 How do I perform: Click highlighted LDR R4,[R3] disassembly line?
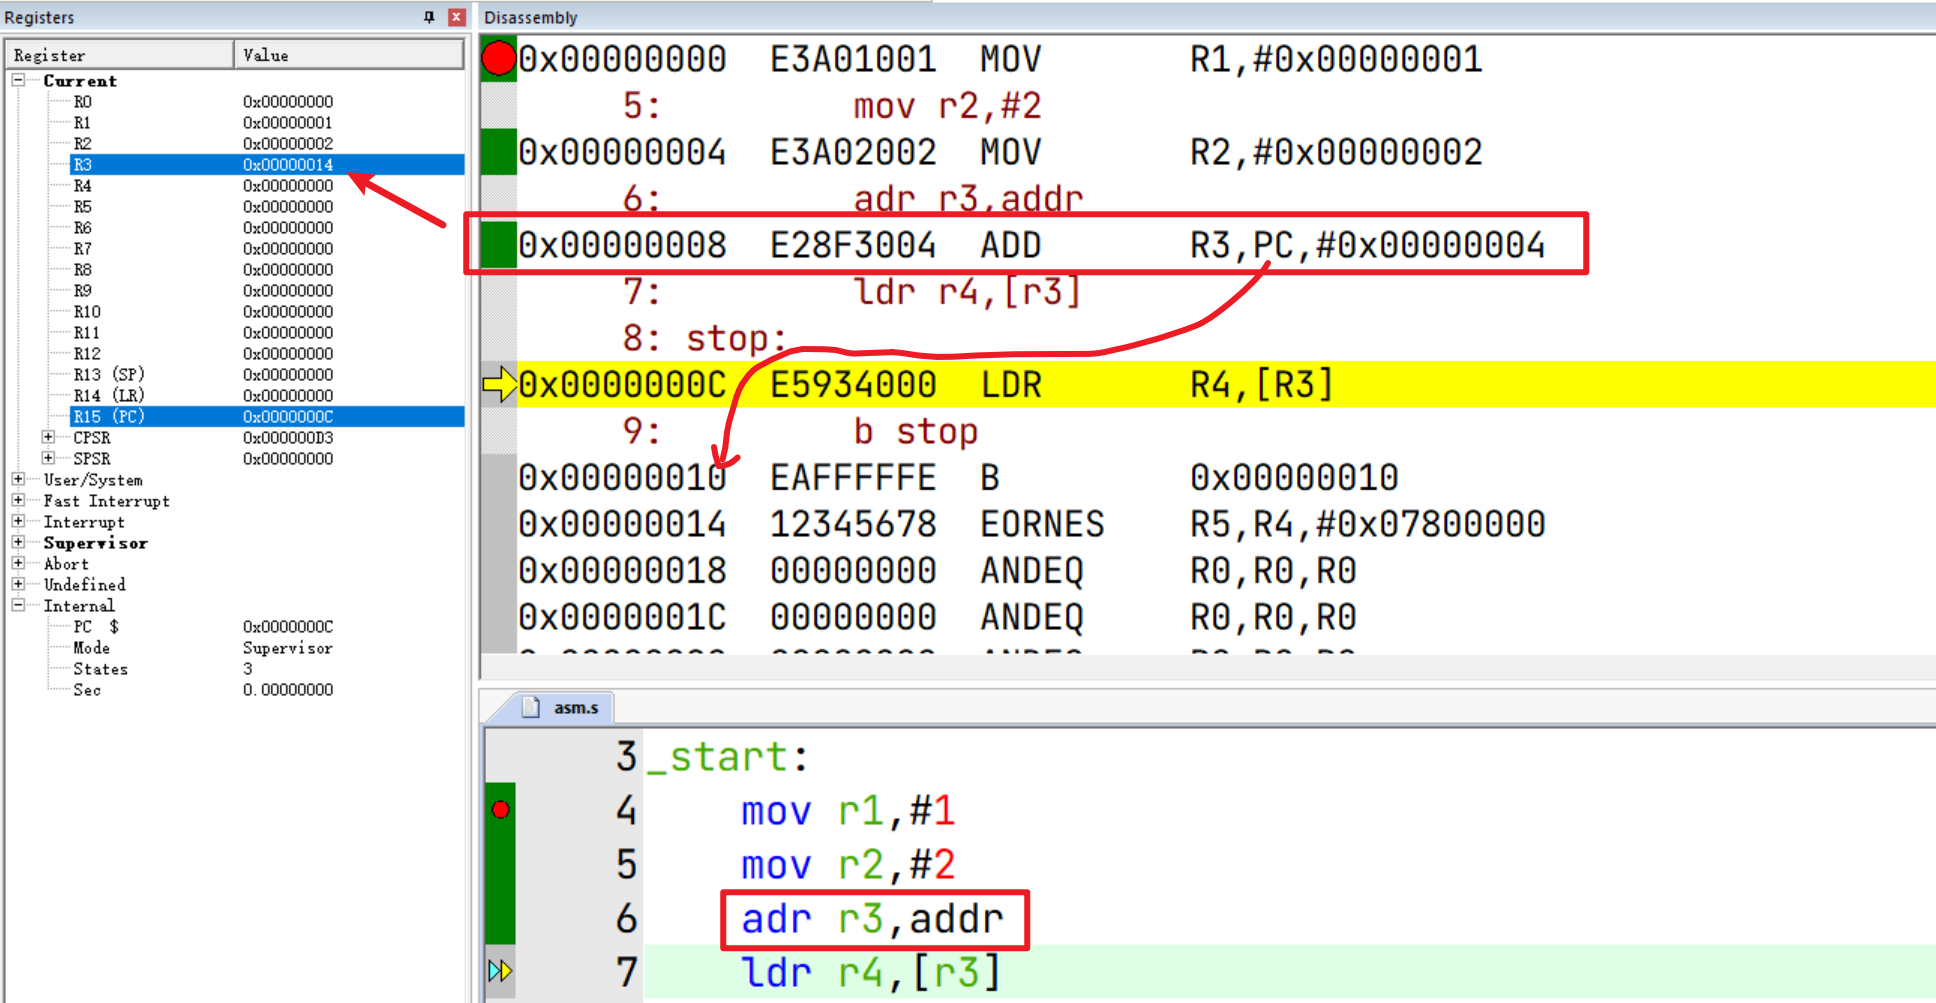coord(1225,384)
